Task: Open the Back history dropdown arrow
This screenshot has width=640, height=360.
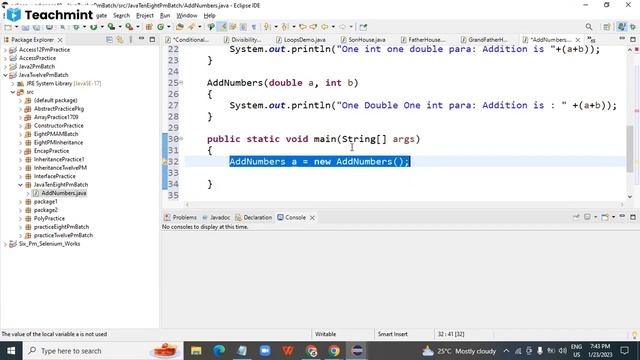Action: [x=332, y=27]
